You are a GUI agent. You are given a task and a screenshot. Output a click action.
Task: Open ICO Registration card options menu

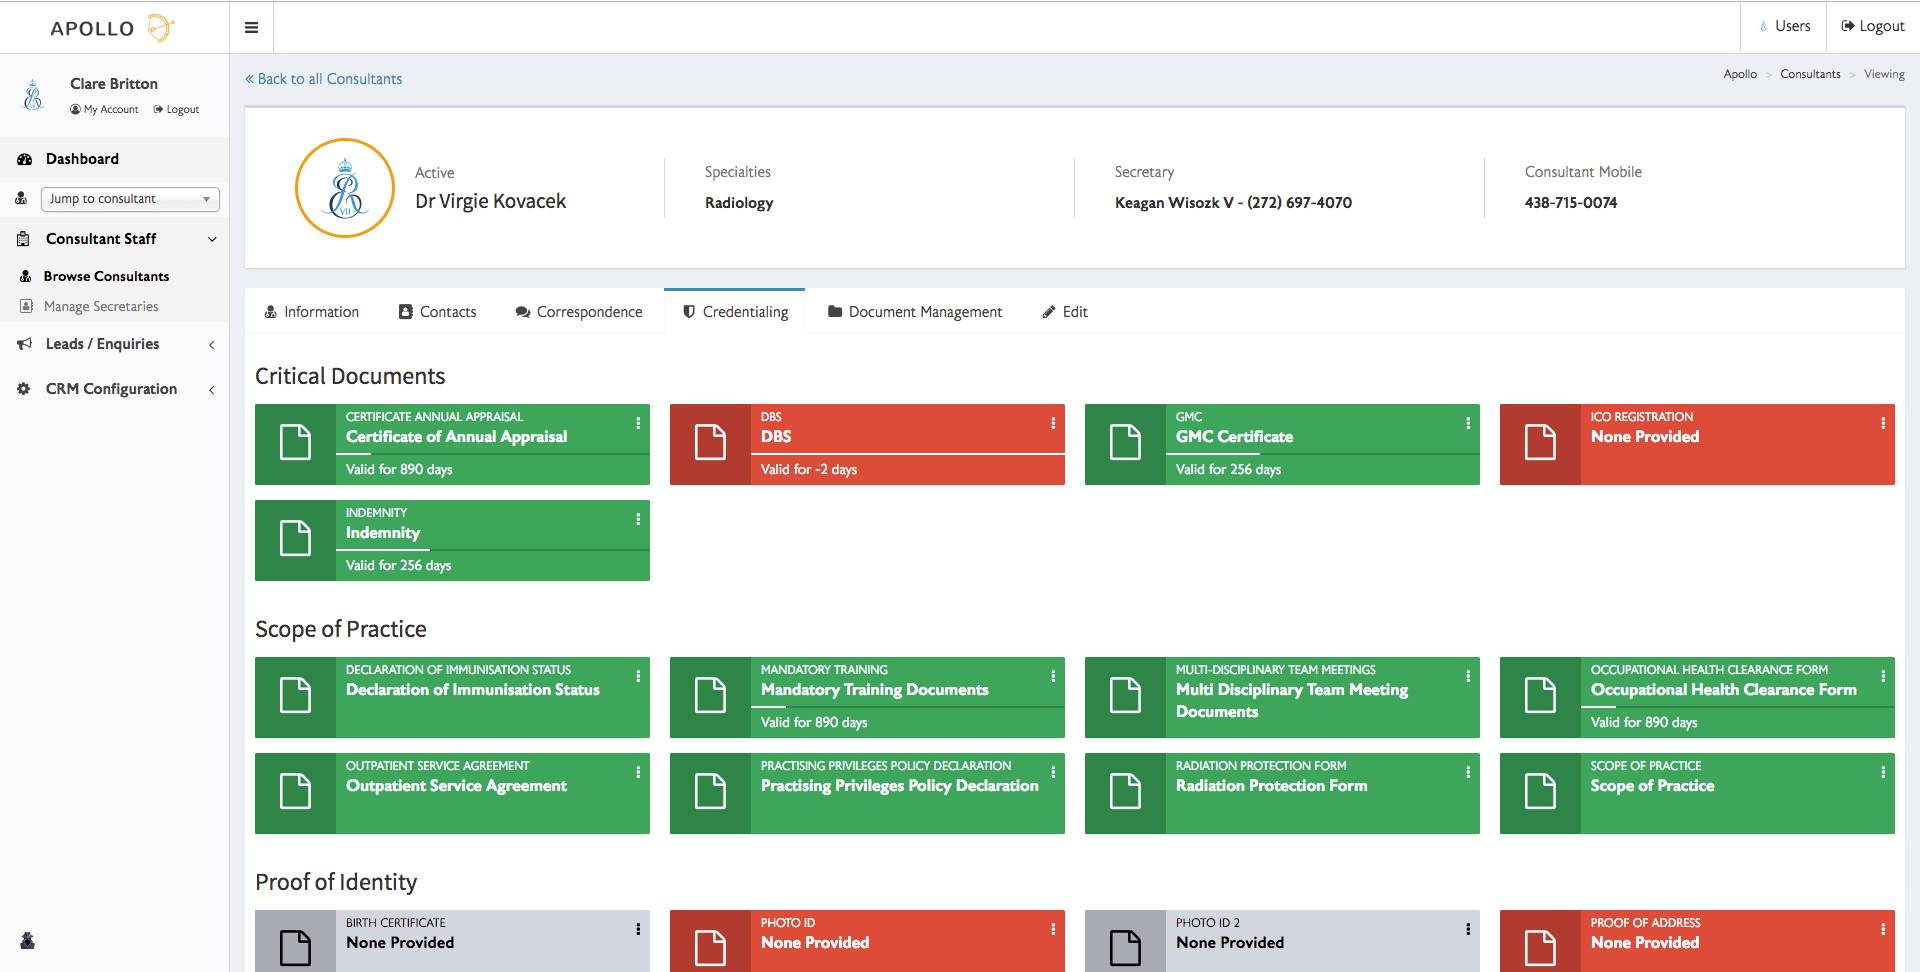1883,423
